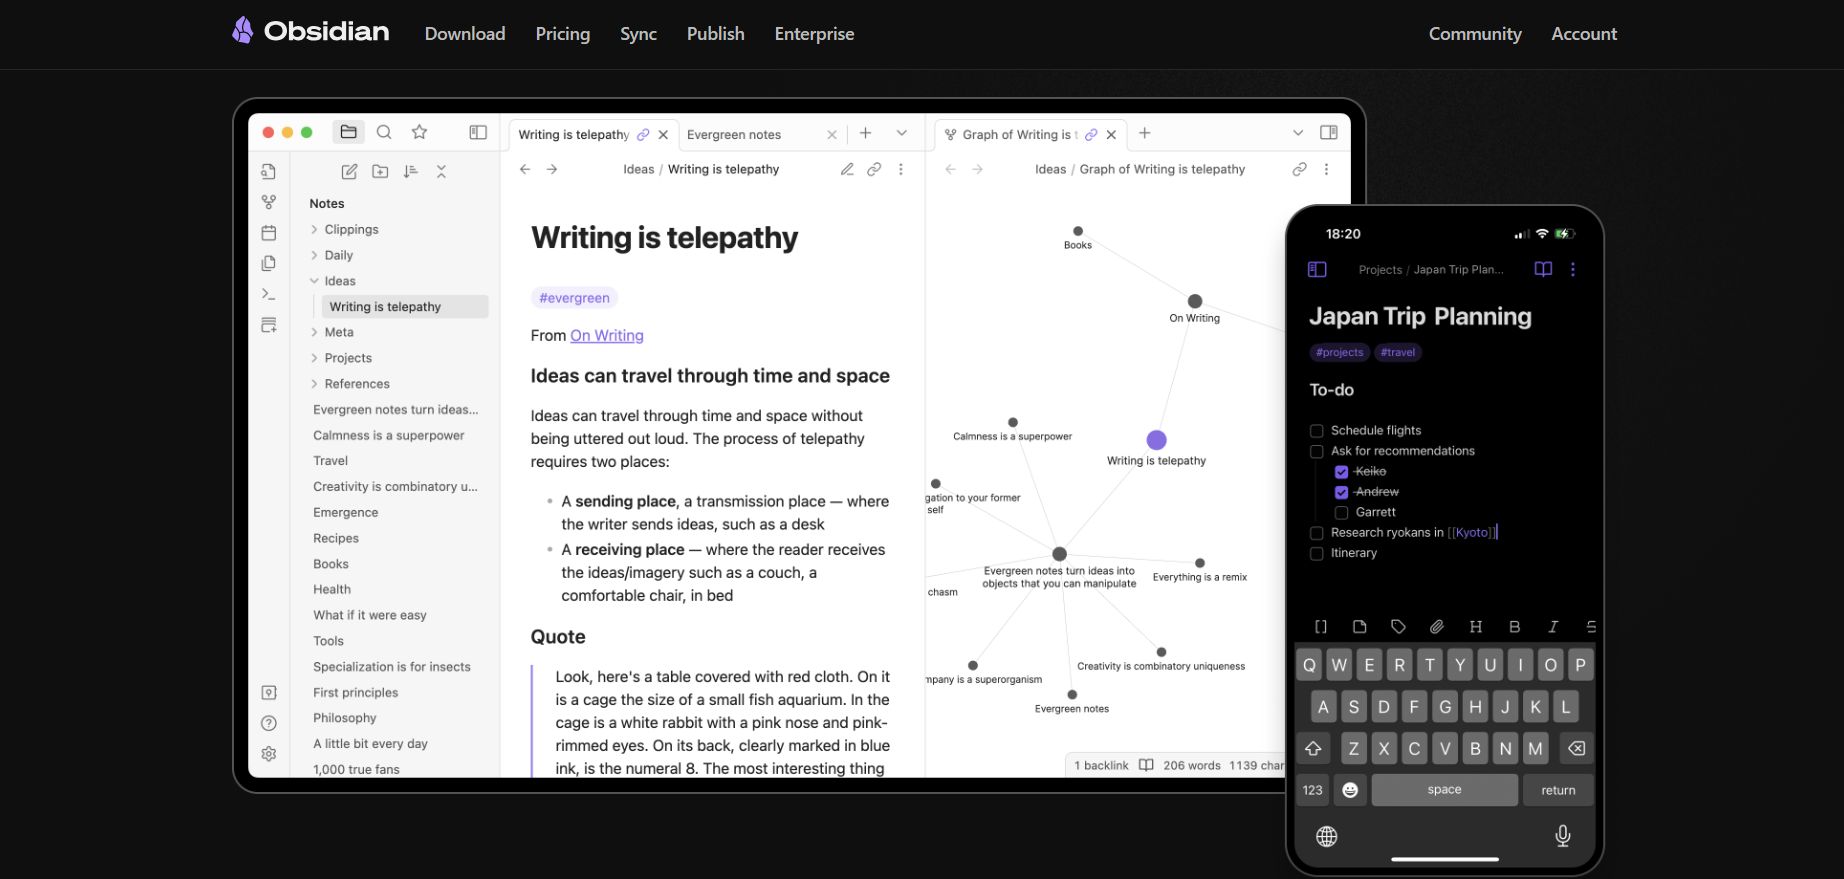Toggle the right sidebar panel icon
1844x879 pixels.
click(x=1329, y=132)
